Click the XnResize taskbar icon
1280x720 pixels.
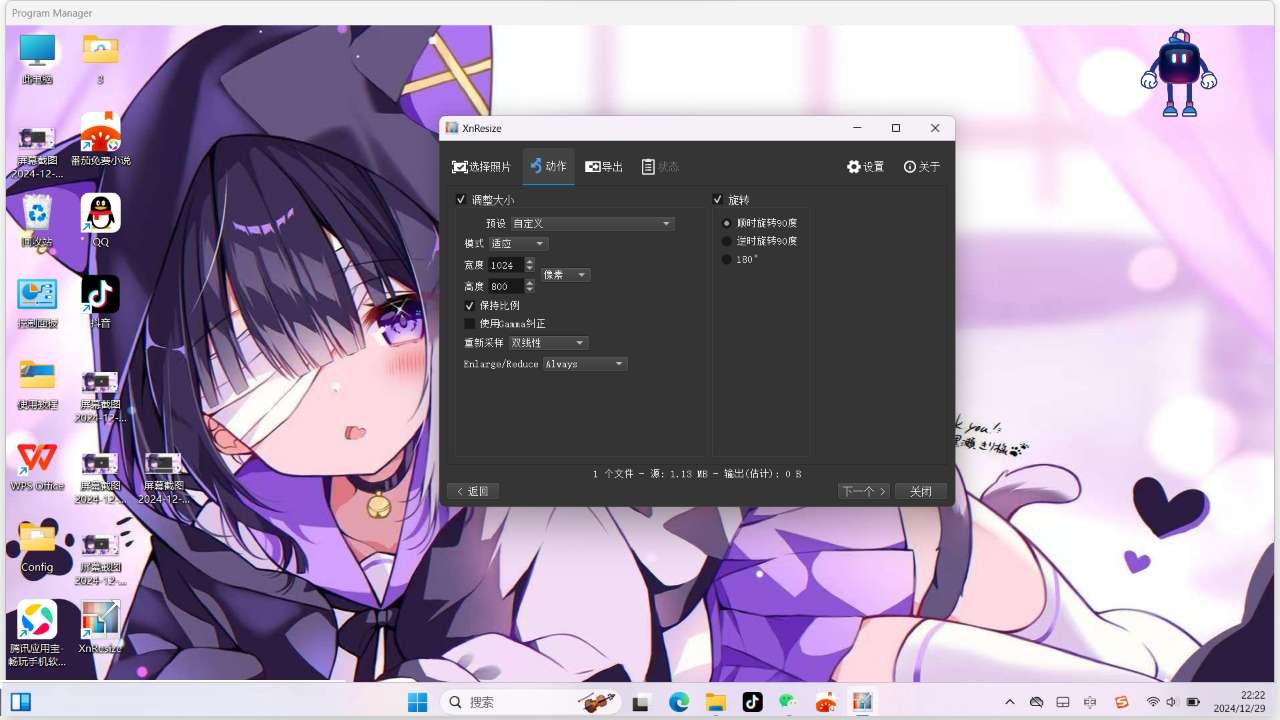pyautogui.click(x=863, y=702)
